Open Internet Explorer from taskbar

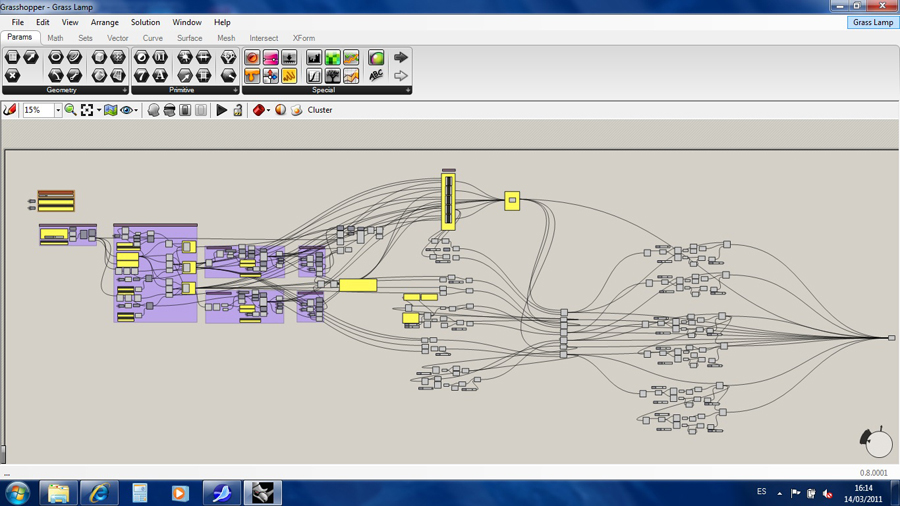coord(99,493)
